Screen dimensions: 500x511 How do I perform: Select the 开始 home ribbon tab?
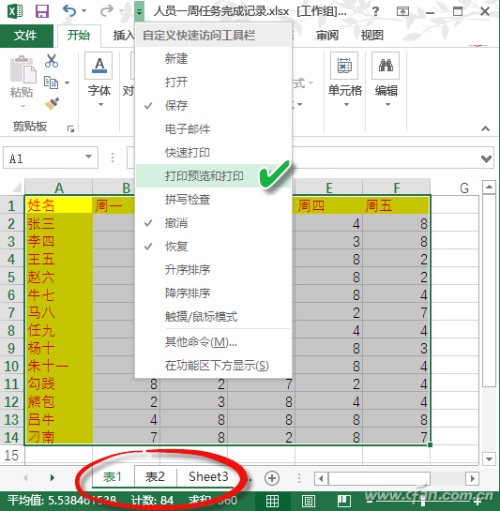pos(79,35)
